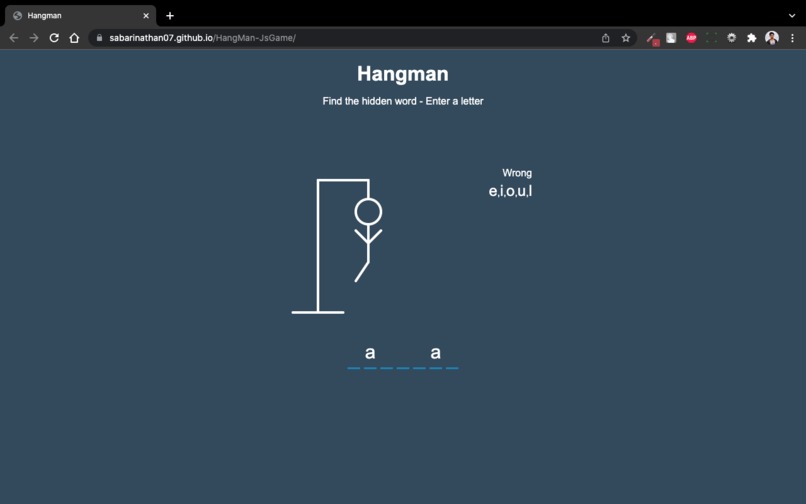The width and height of the screenshot is (806, 504).
Task: Click the wrong letters list 'e,i,o,u,l'
Action: coord(510,191)
